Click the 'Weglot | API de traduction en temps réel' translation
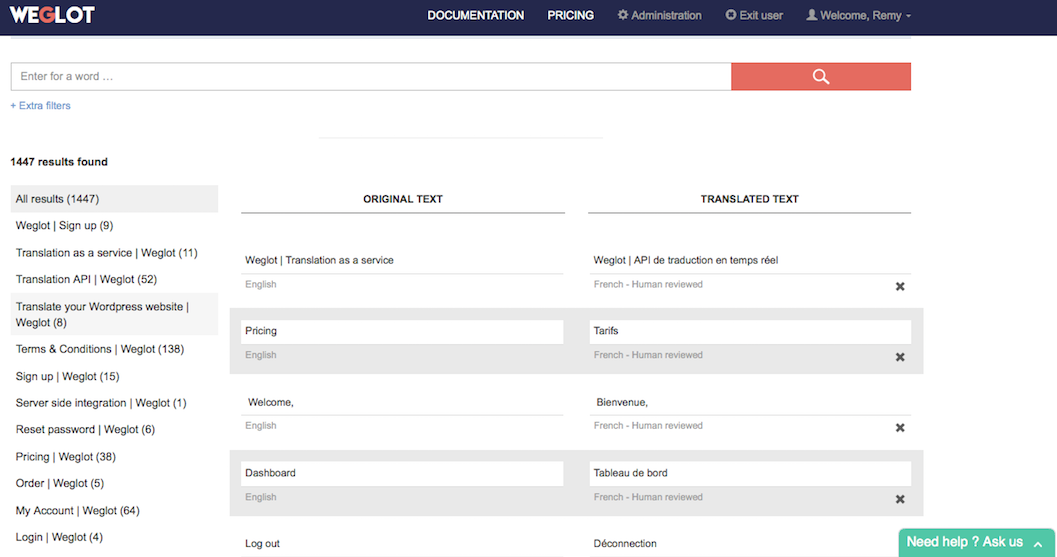Image resolution: width=1057 pixels, height=557 pixels. point(686,260)
